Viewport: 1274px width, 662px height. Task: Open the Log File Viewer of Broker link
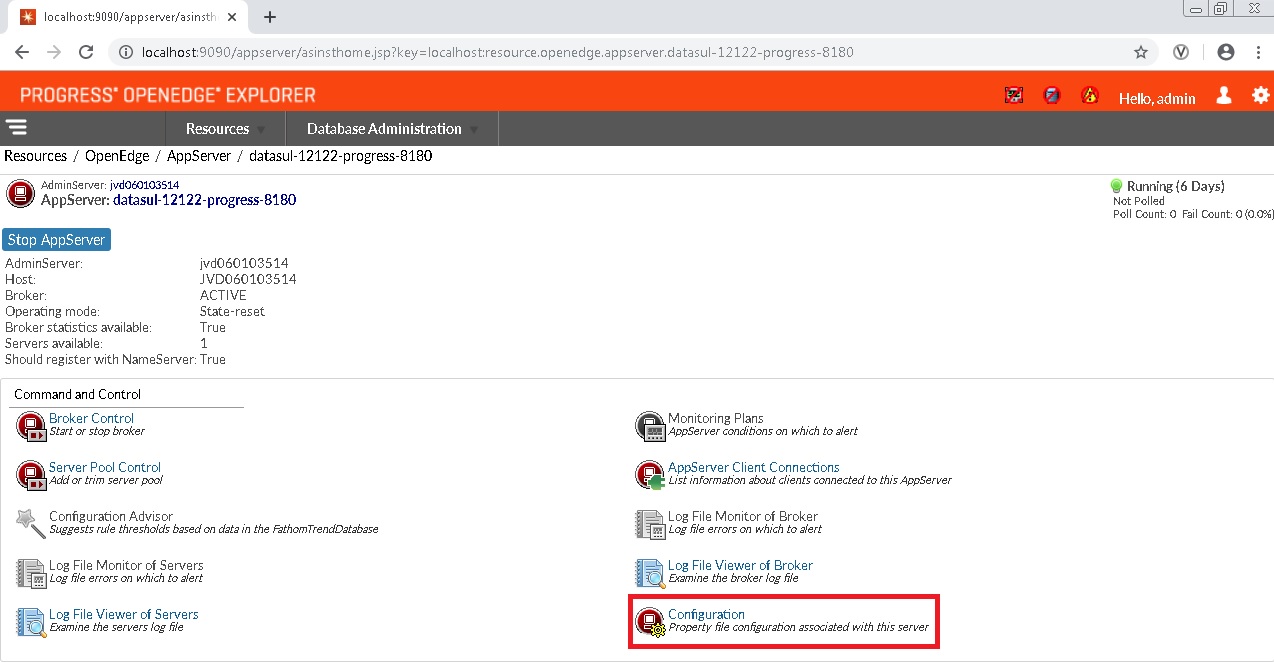pyautogui.click(x=740, y=565)
